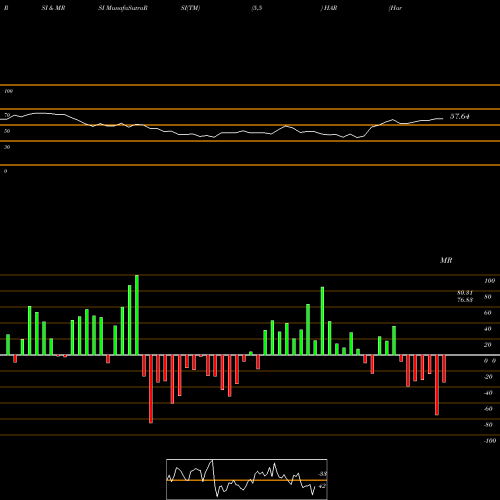Click the 50 level label on RSI axis

(x=7, y=131)
